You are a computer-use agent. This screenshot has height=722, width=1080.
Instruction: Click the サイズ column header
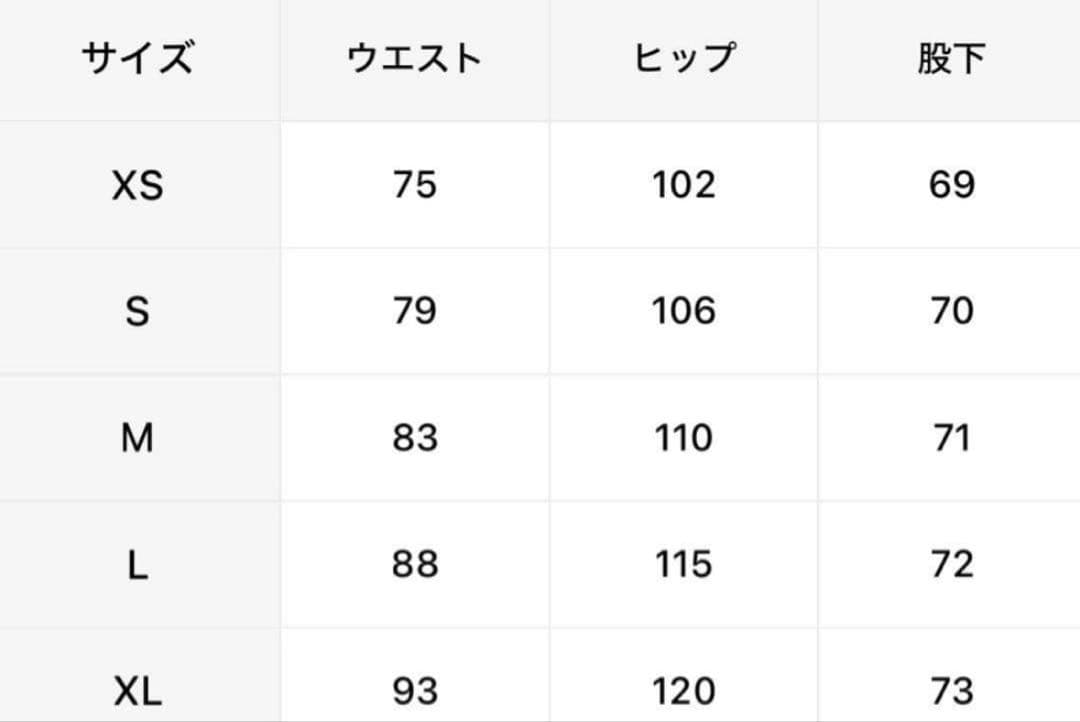(137, 60)
